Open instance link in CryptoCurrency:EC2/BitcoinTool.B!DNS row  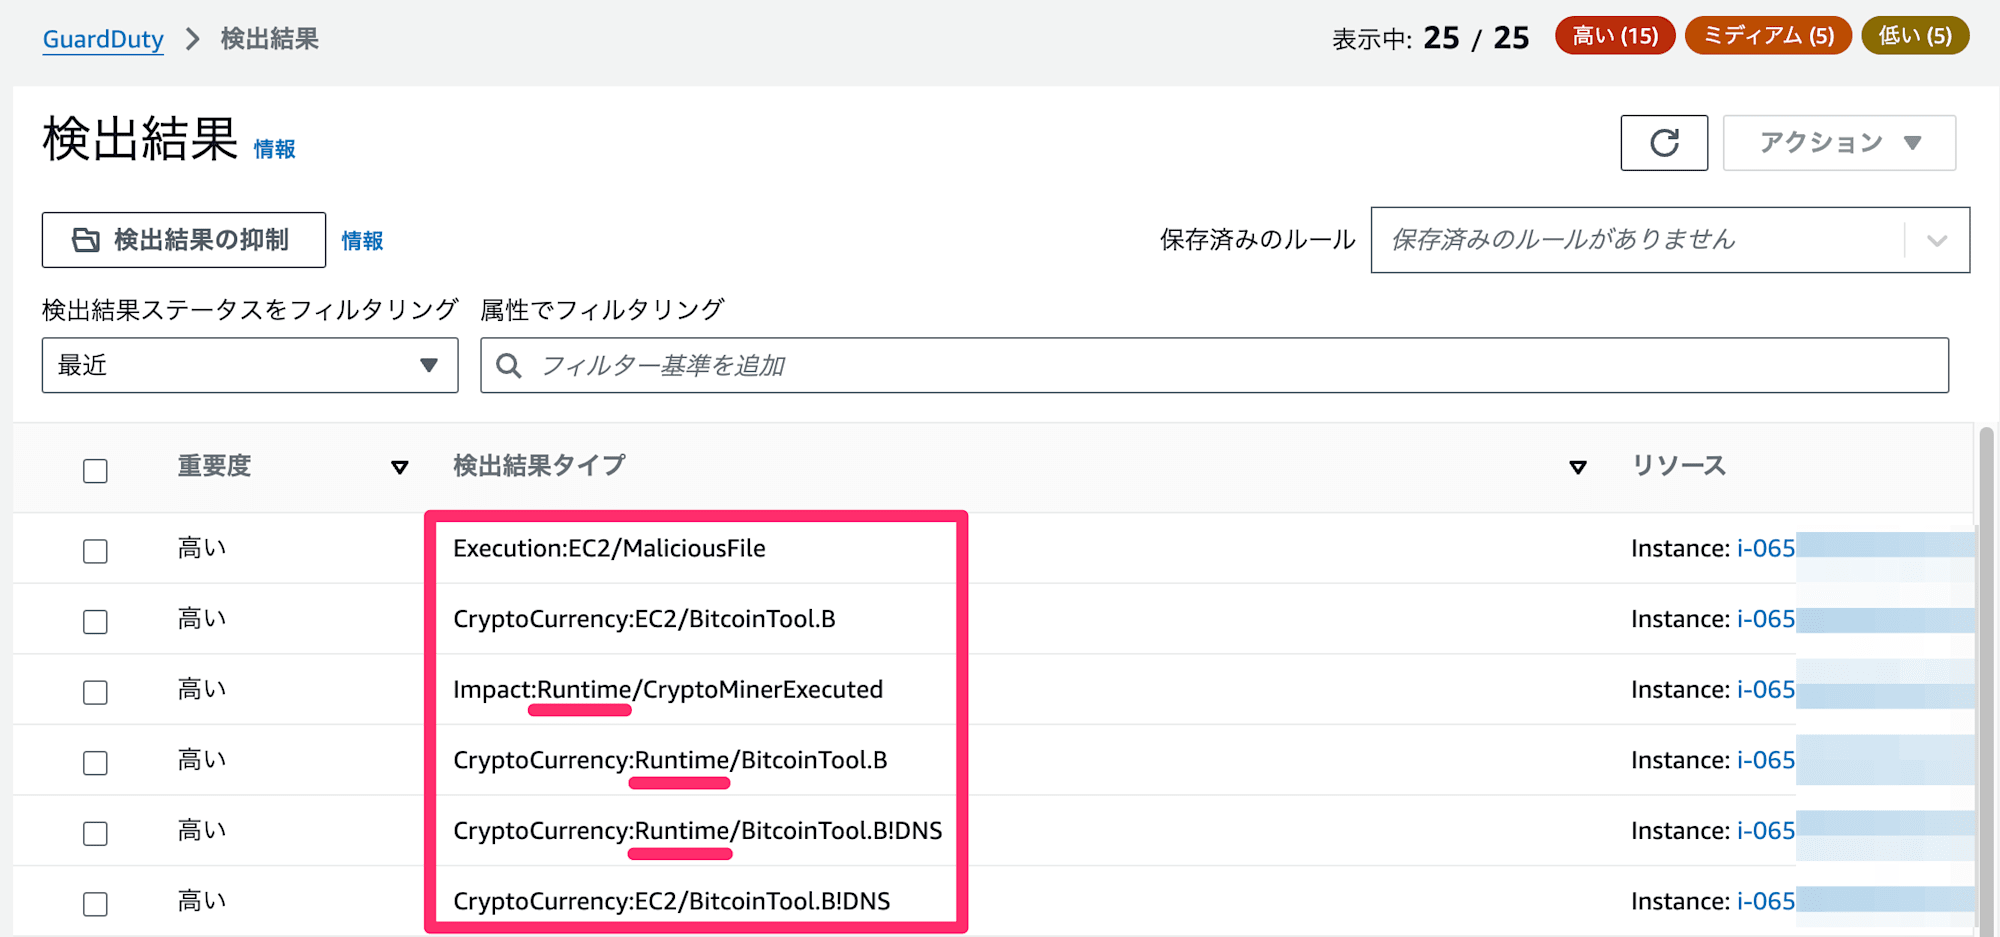1766,901
